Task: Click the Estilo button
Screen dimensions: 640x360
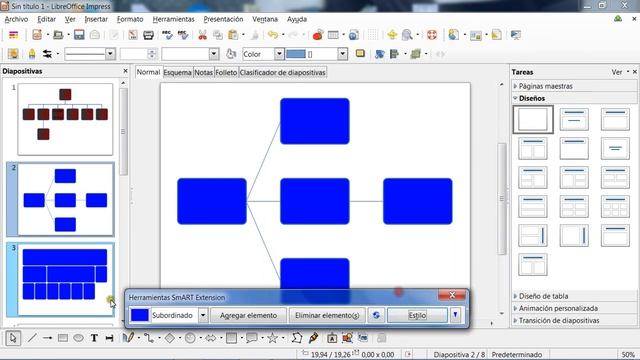Action: 417,315
